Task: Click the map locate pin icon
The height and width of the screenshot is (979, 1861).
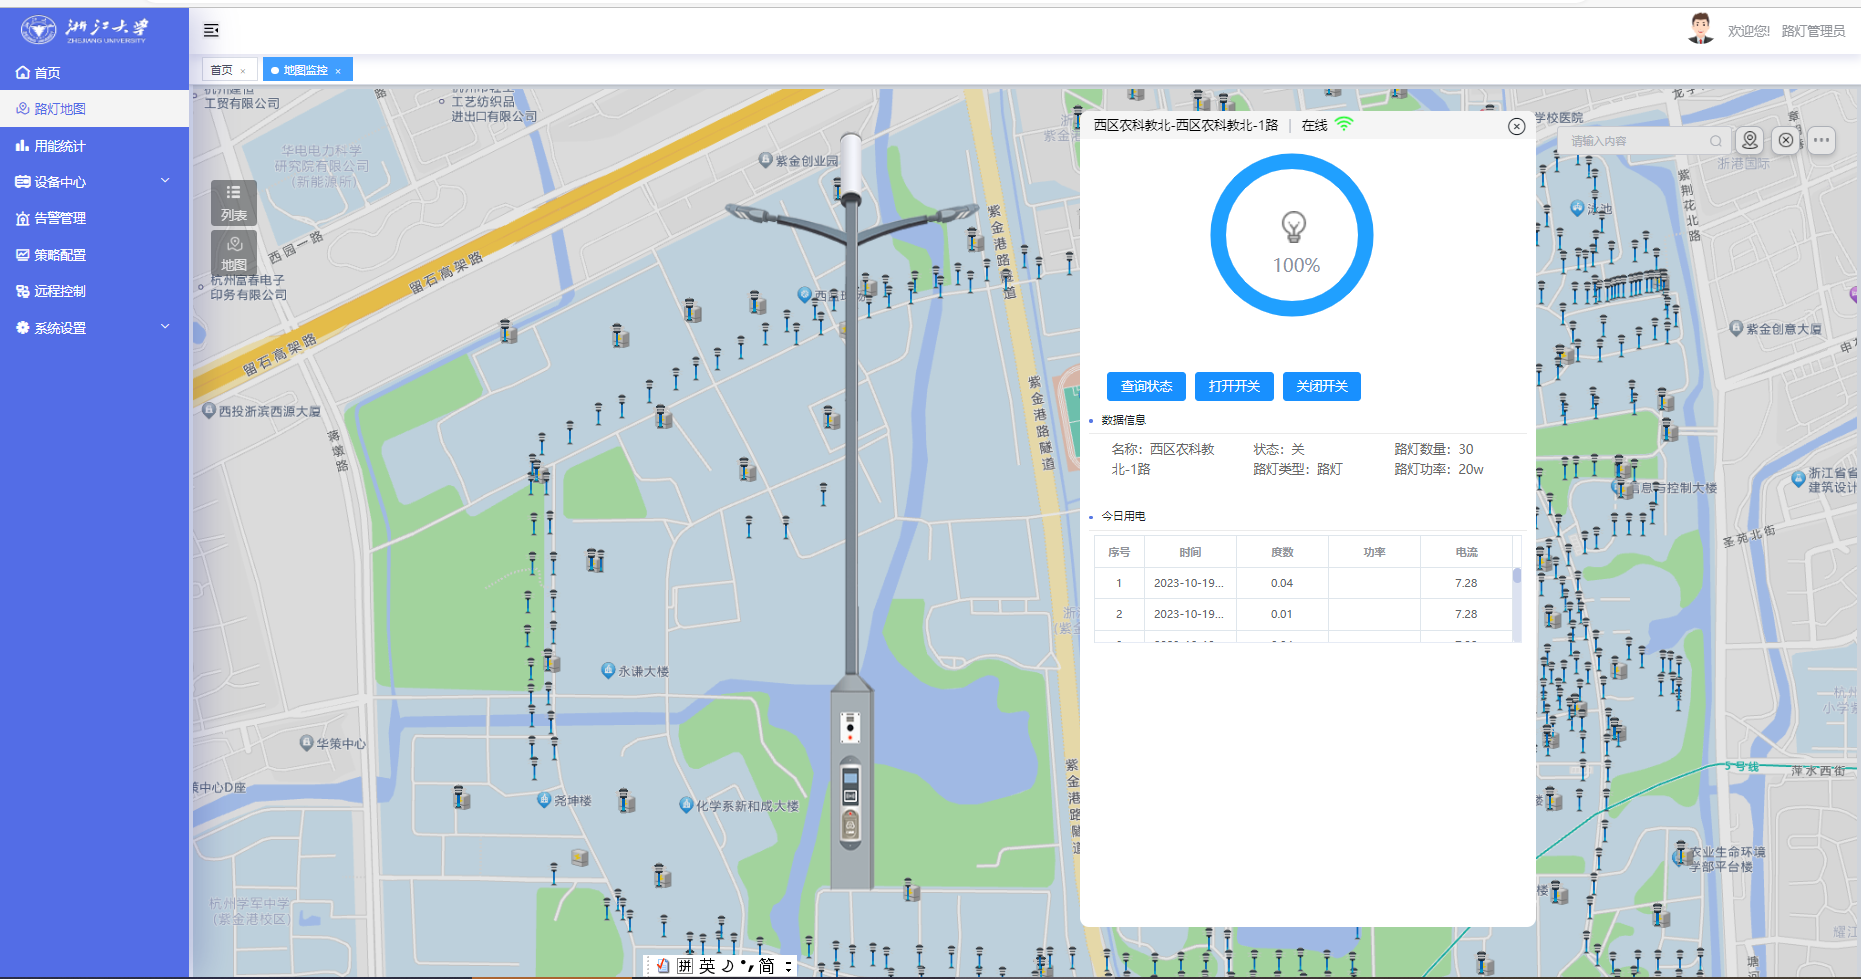Action: 1749,141
